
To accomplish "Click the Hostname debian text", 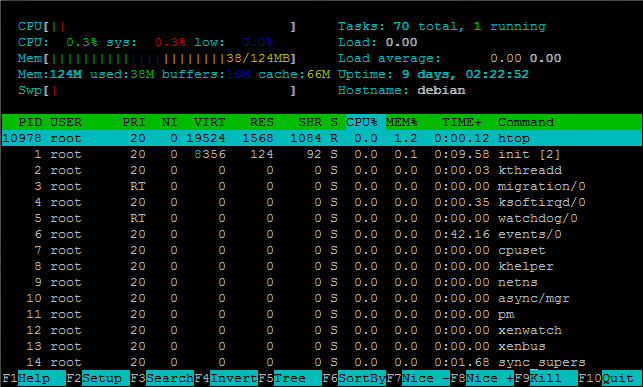I will [x=402, y=90].
